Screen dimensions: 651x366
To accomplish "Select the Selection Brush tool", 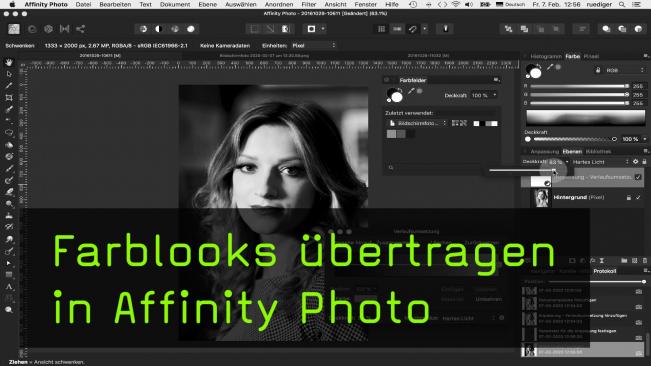I will (9, 110).
